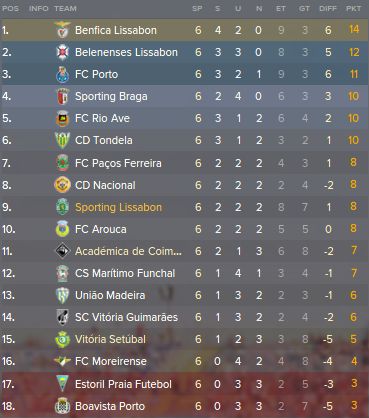Click the Benfica Lissabon club crest
Image resolution: width=369 pixels, height=418 pixels.
click(x=62, y=30)
